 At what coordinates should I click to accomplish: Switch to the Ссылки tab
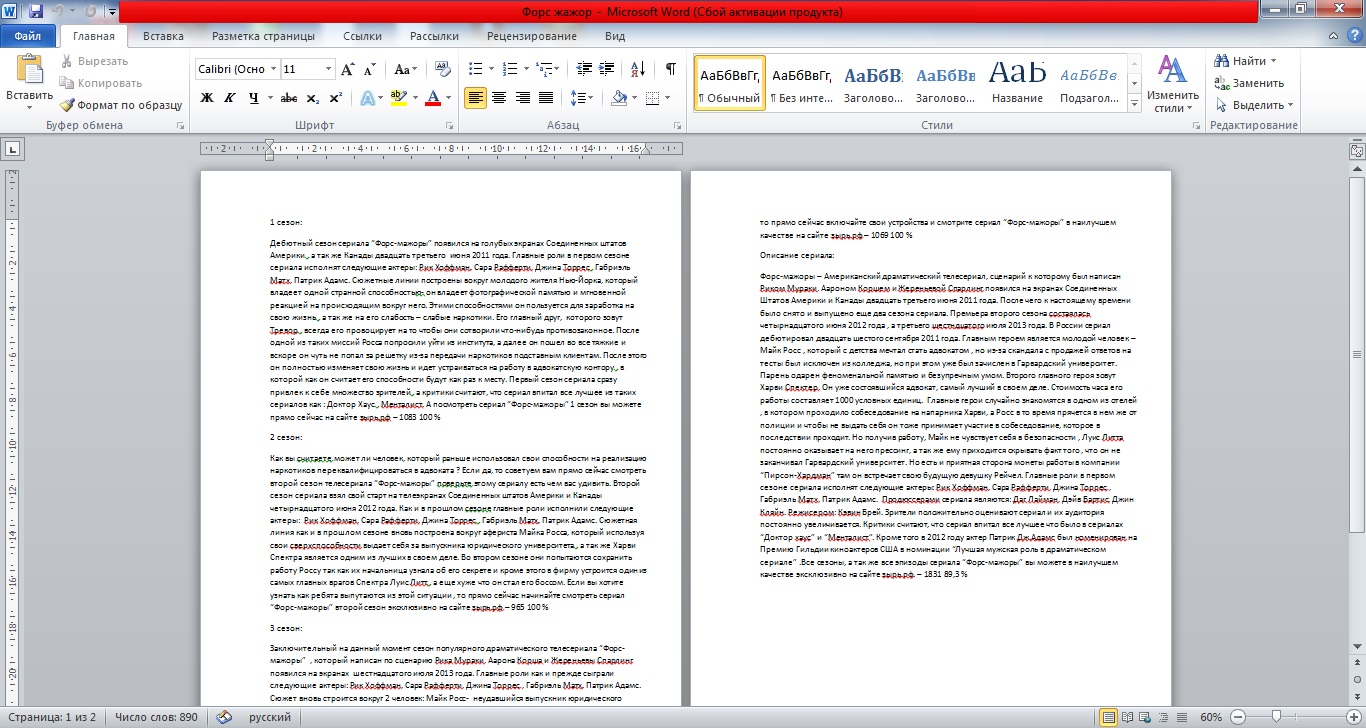[x=362, y=36]
